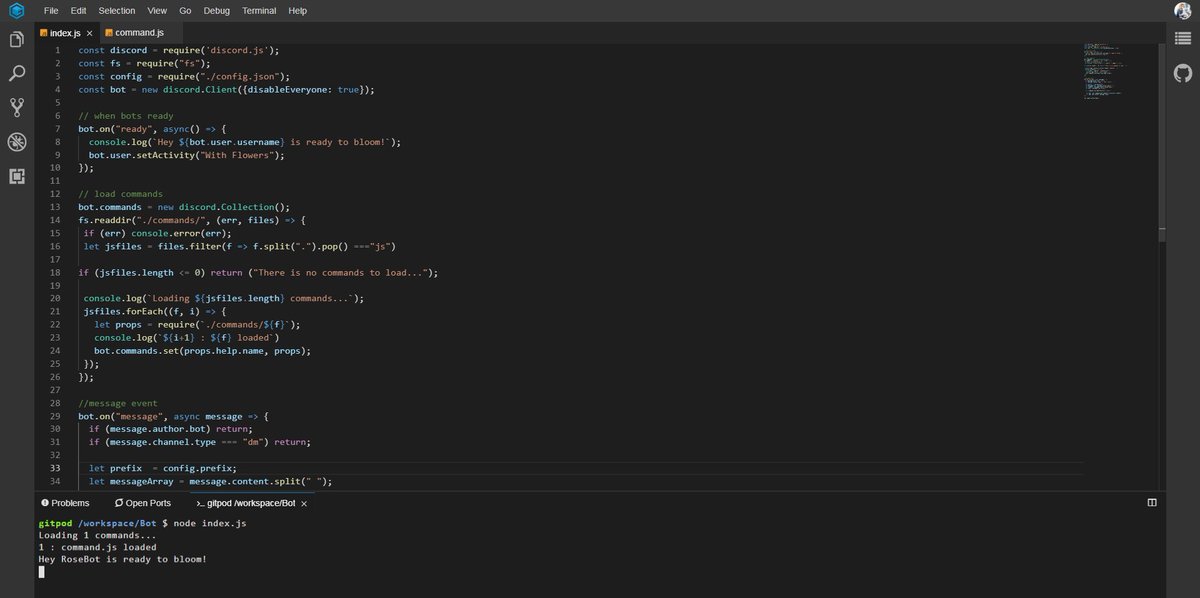Open the Source Control view
This screenshot has height=598, width=1200.
[x=16, y=106]
